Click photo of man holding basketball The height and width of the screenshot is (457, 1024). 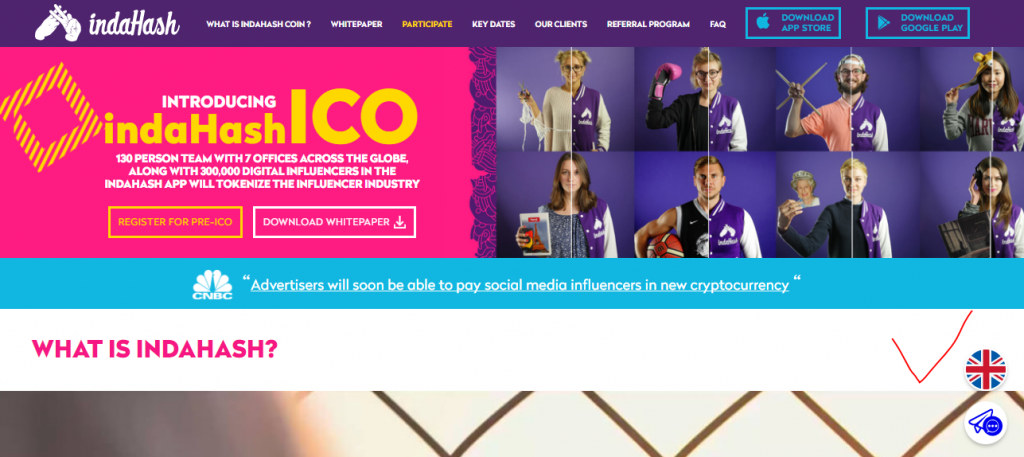(x=705, y=205)
